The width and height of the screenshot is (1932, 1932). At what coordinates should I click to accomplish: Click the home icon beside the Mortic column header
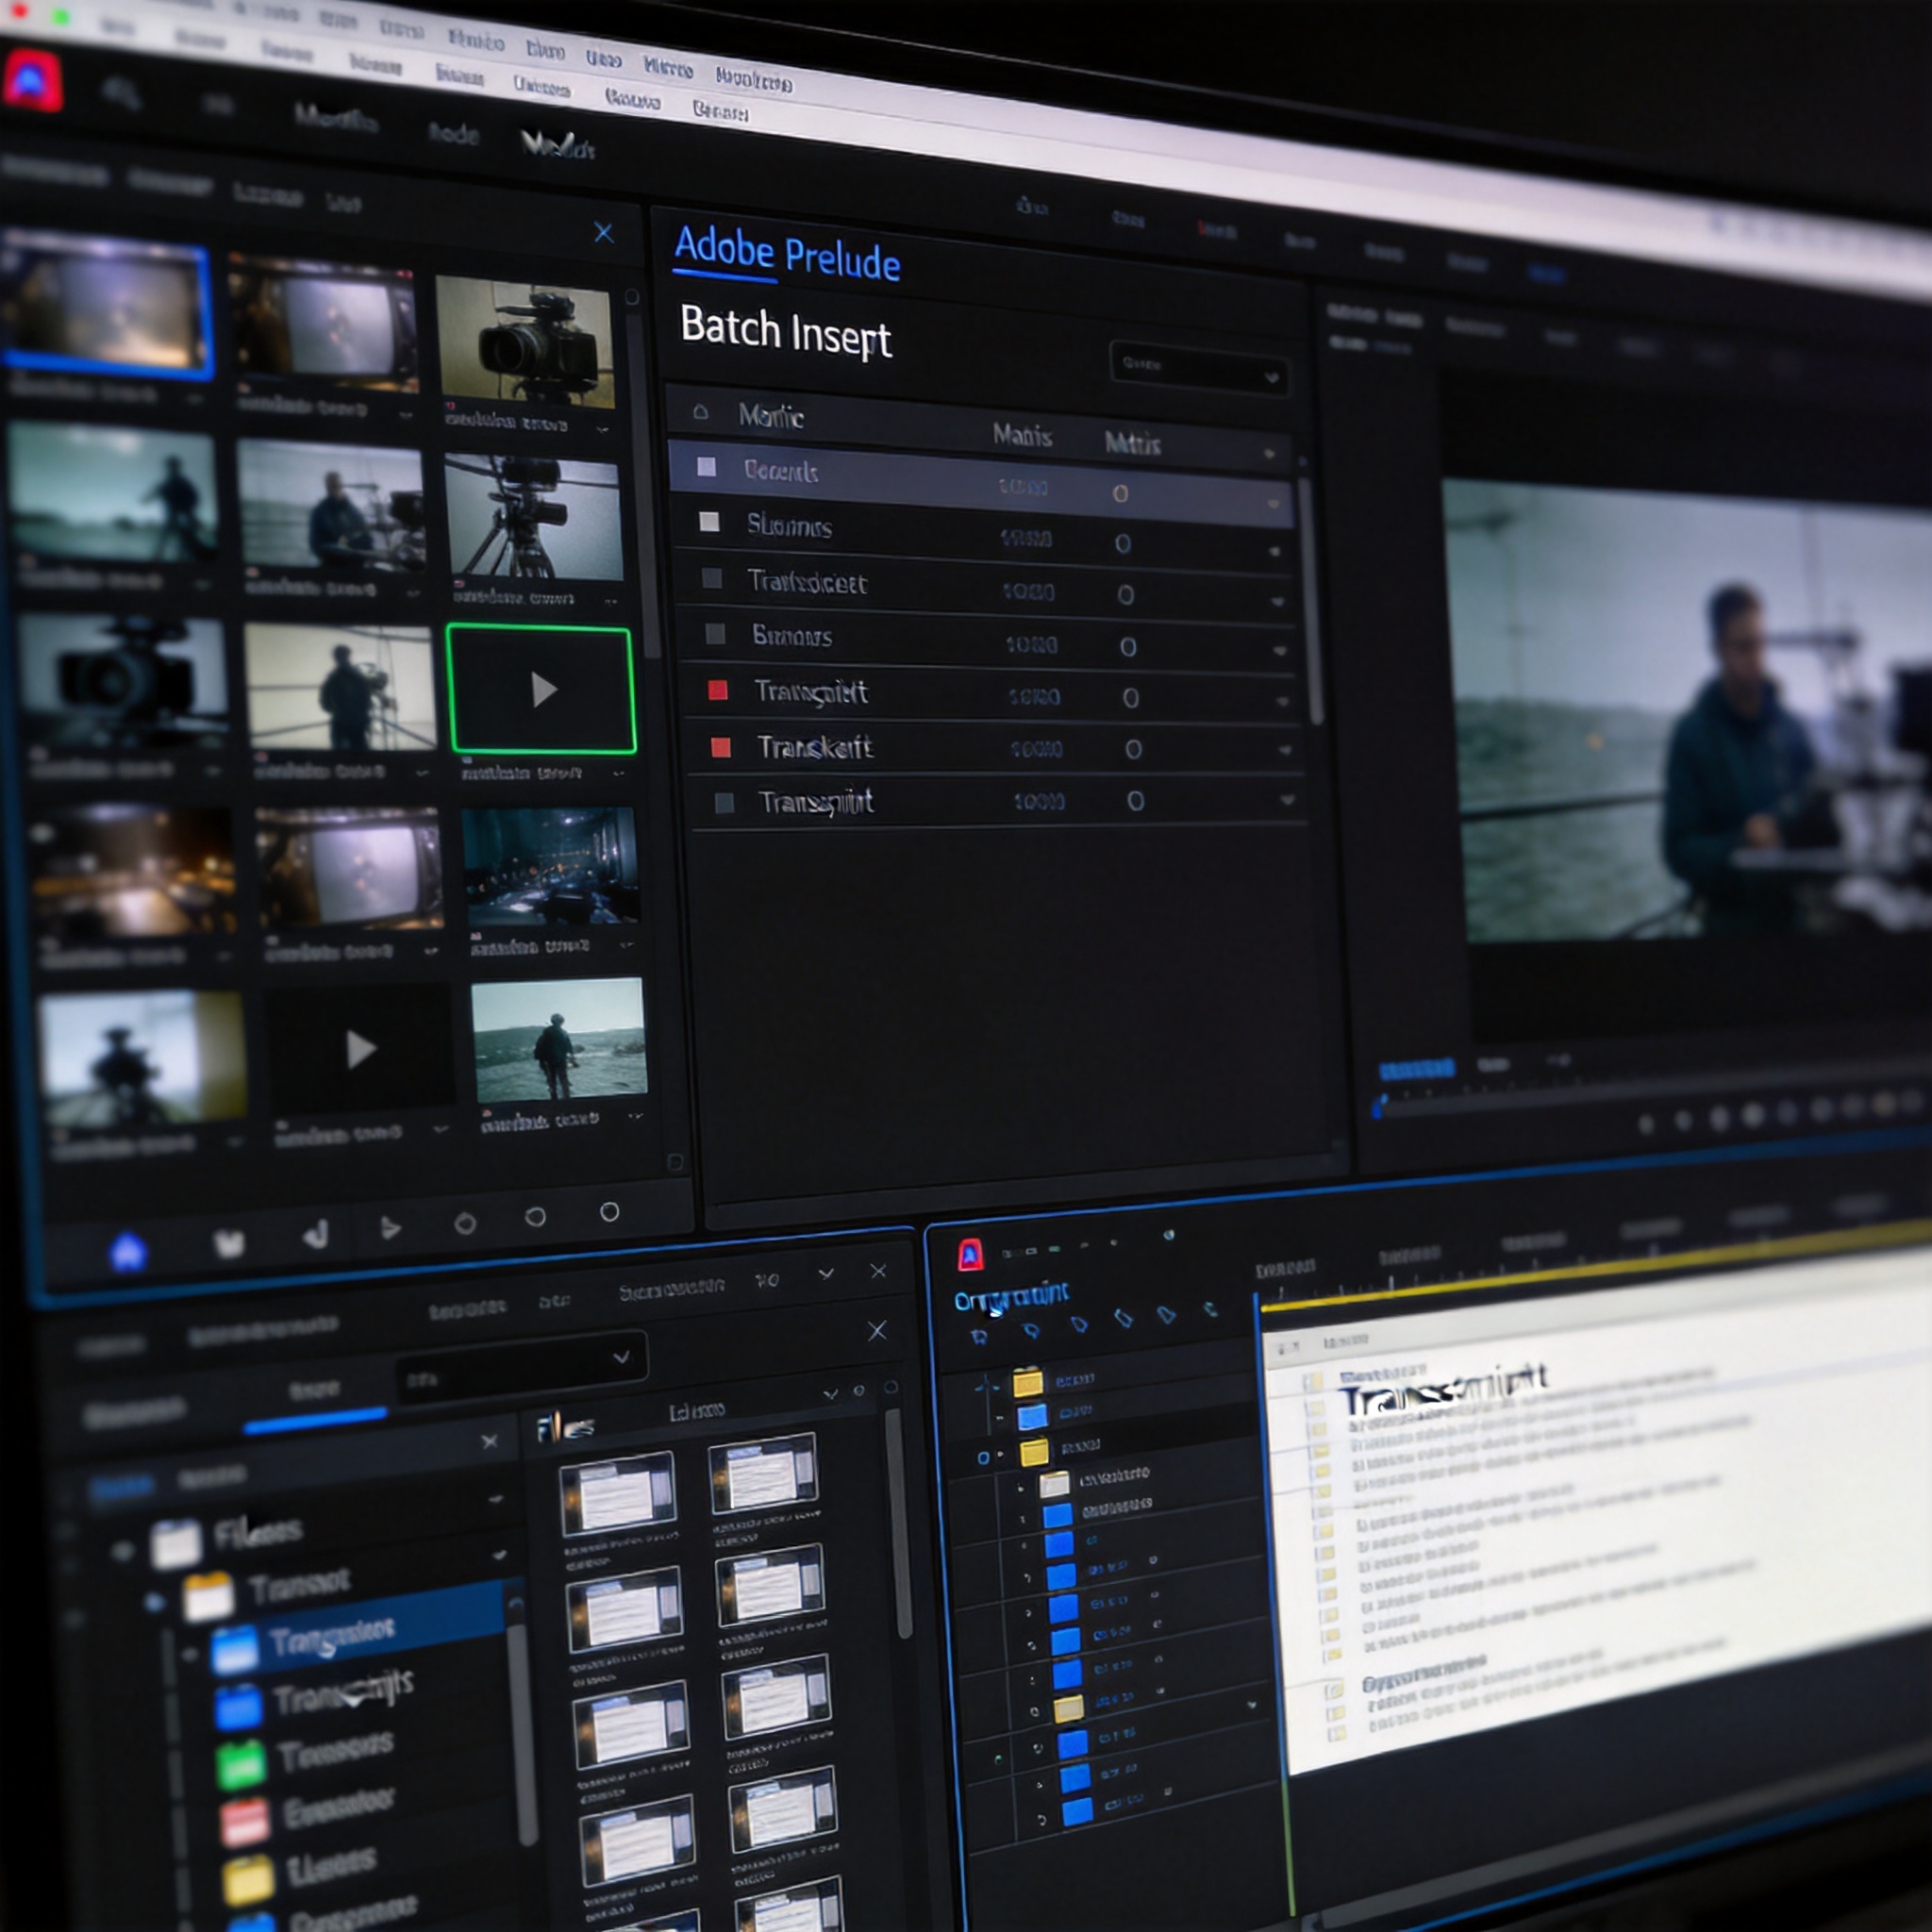700,411
